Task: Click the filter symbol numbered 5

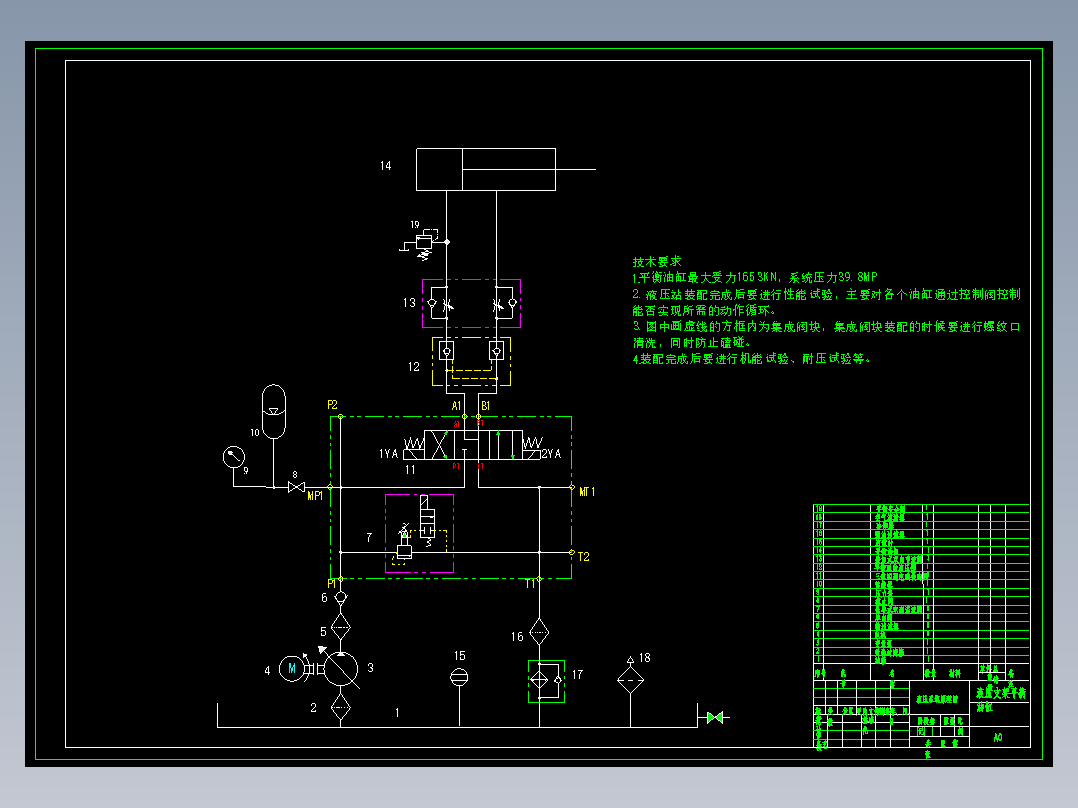Action: [340, 627]
